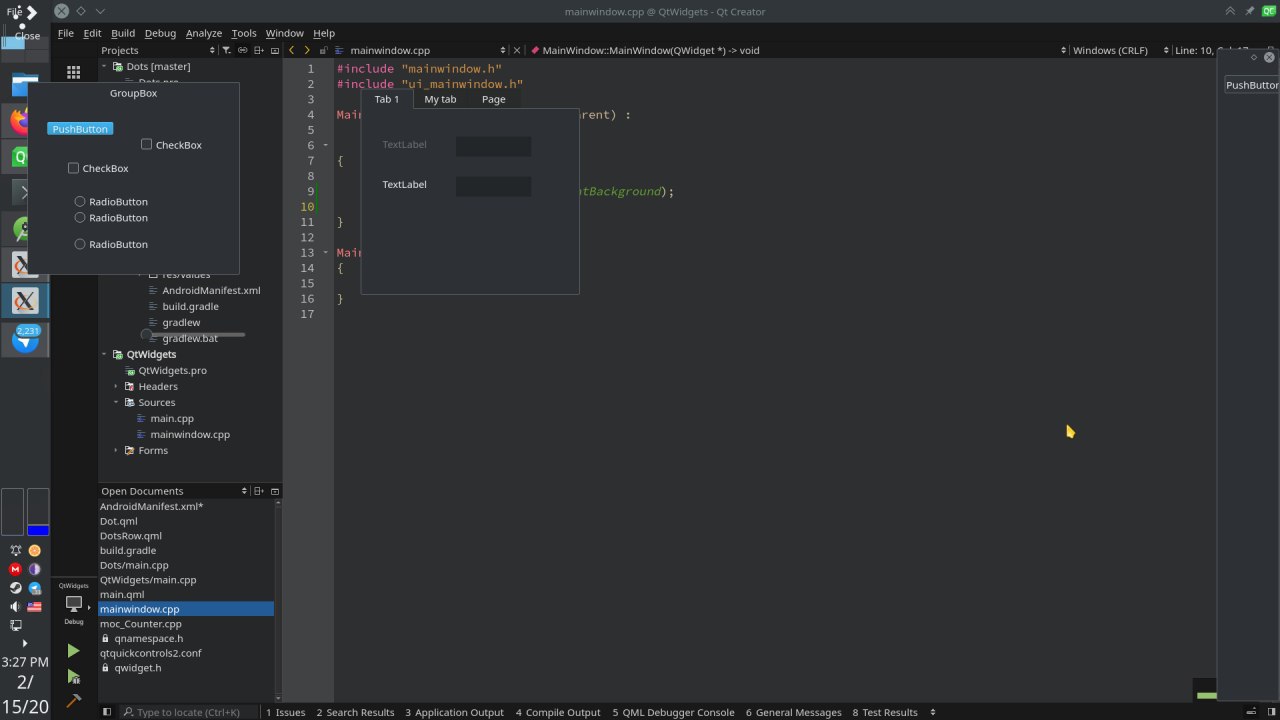Click the filter tree icon in Projects panel
1280x720 pixels.
(x=227, y=50)
